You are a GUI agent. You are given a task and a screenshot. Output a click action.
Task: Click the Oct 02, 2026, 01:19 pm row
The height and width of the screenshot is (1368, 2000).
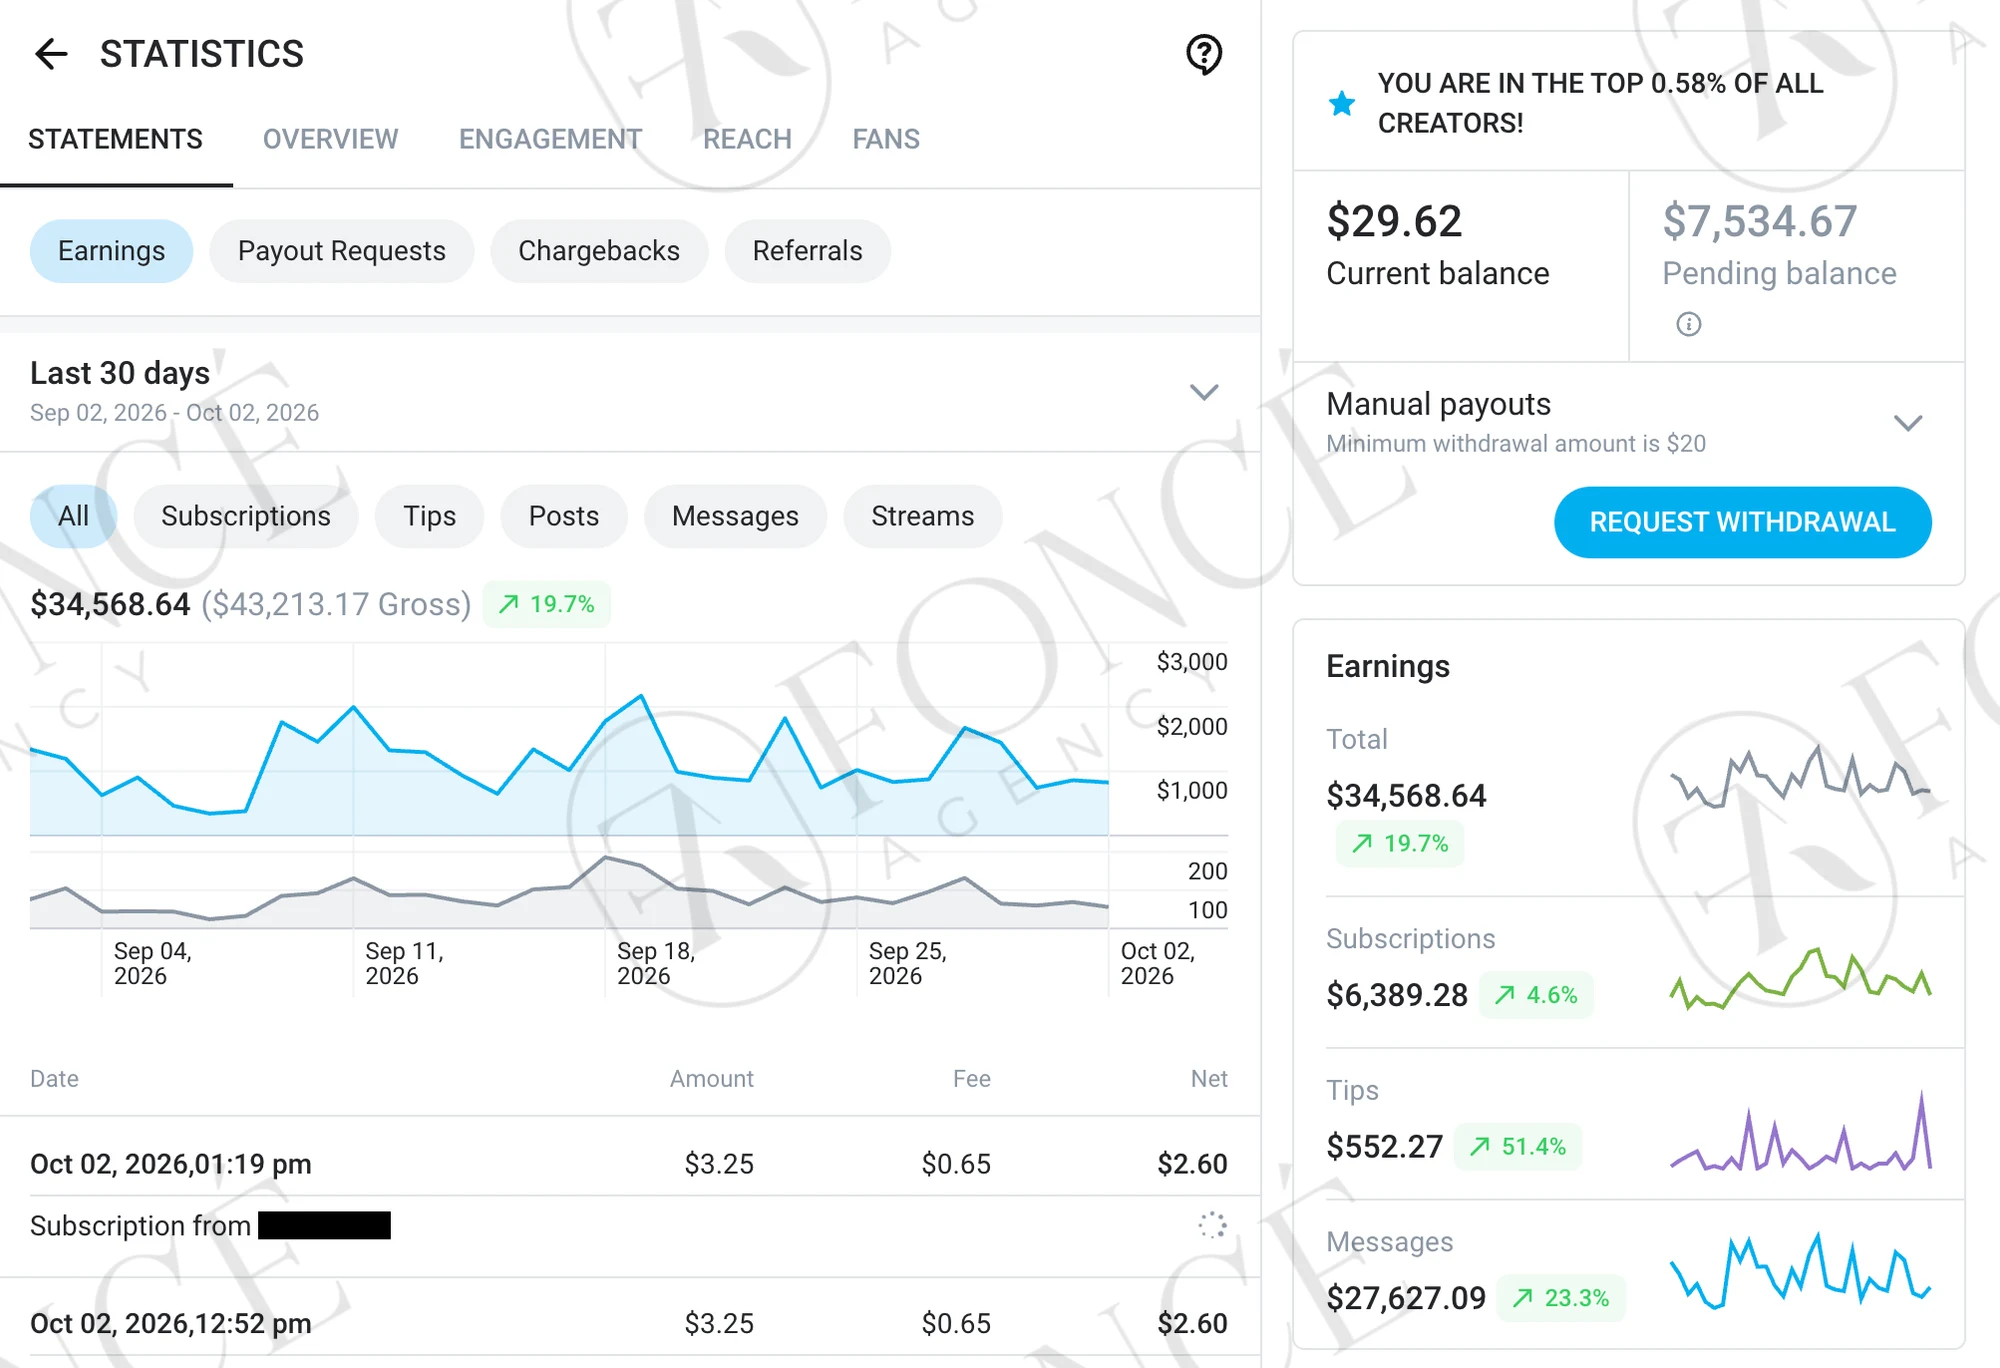(x=630, y=1163)
